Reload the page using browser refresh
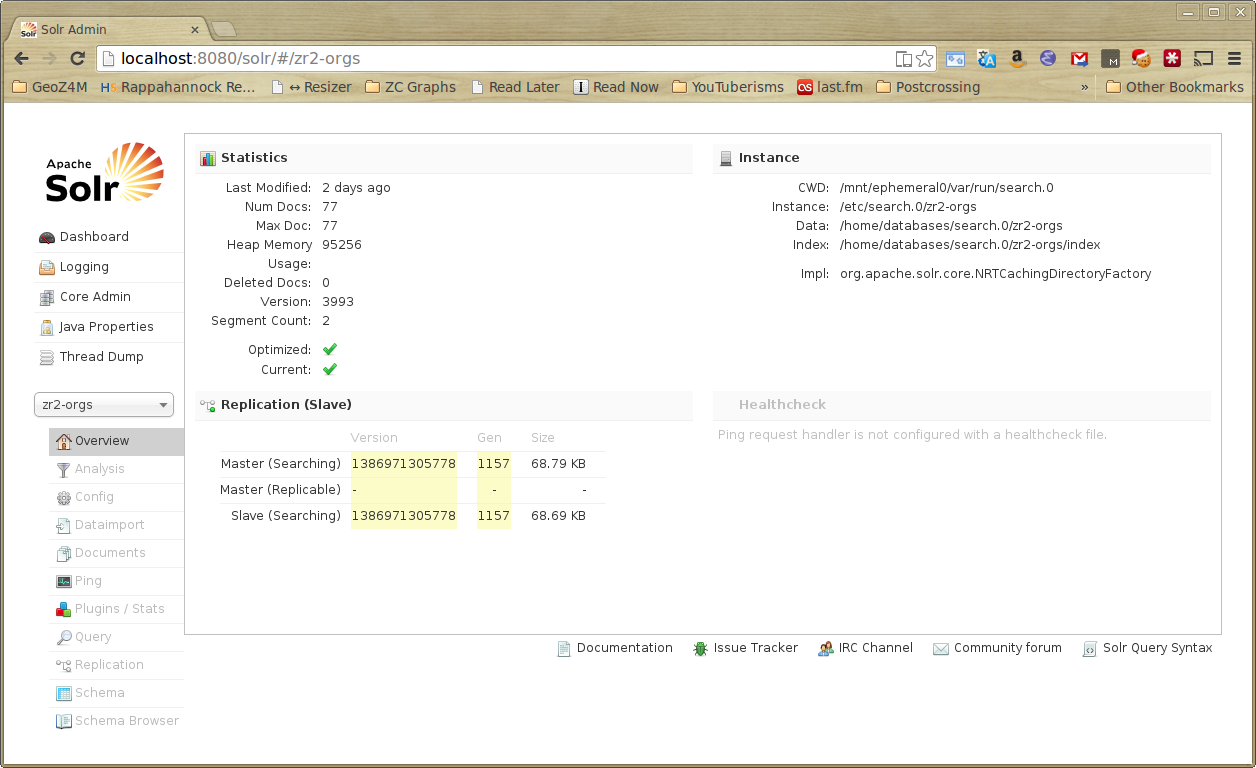Viewport: 1256px width, 768px height. [x=77, y=59]
